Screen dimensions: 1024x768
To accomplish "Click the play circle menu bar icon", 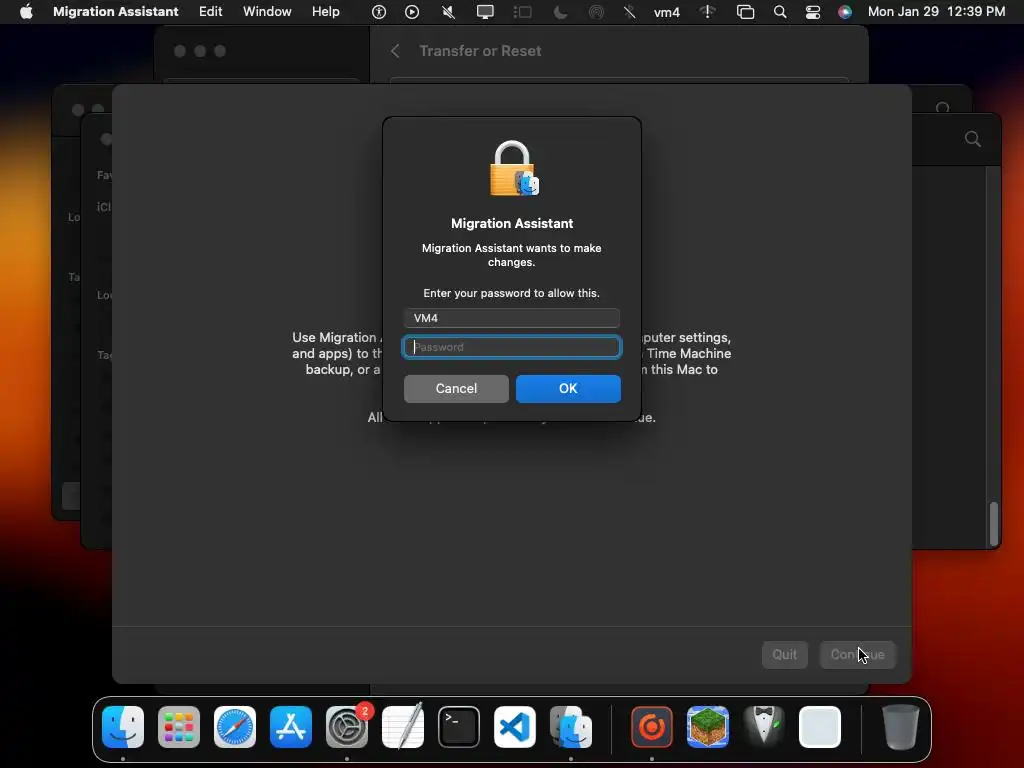I will point(412,12).
